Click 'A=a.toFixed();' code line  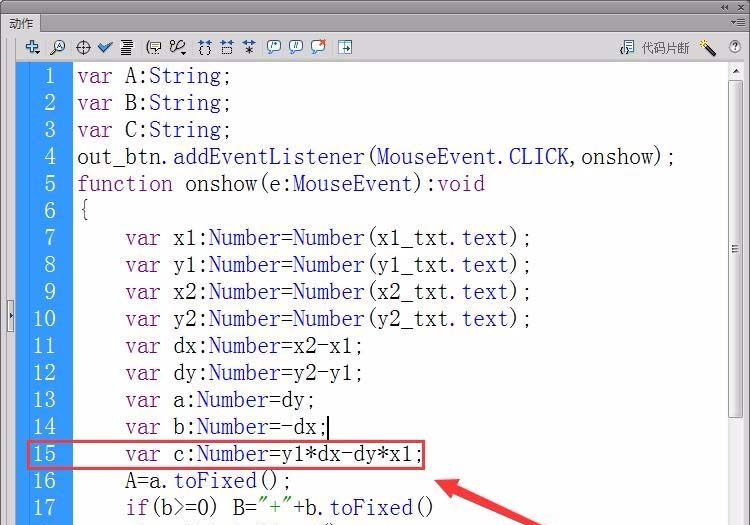pos(208,481)
